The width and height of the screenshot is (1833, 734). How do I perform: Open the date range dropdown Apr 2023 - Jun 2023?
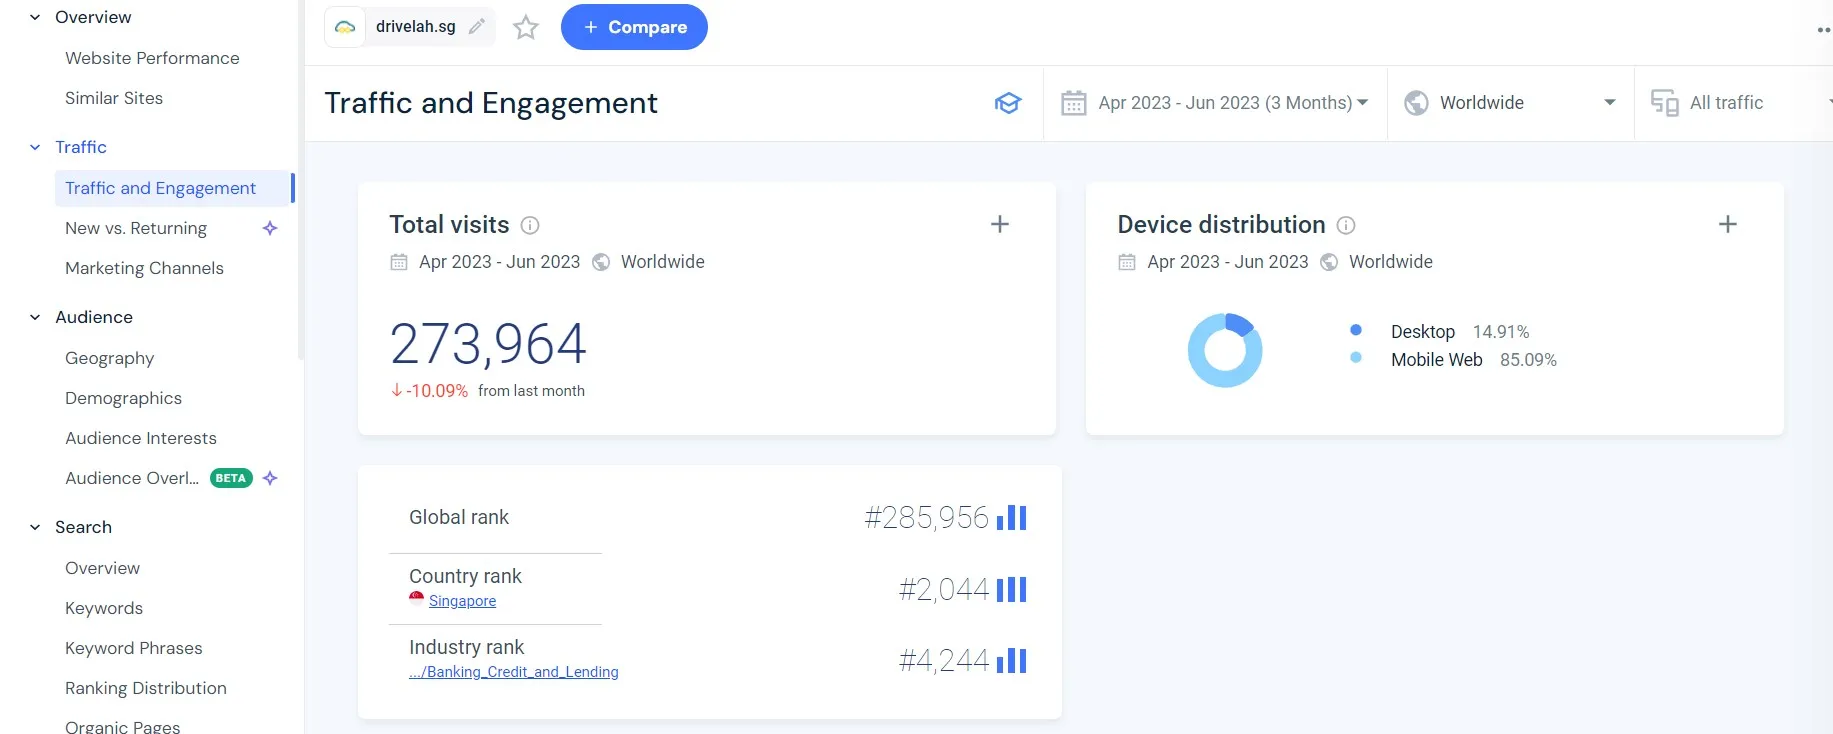(x=1215, y=103)
